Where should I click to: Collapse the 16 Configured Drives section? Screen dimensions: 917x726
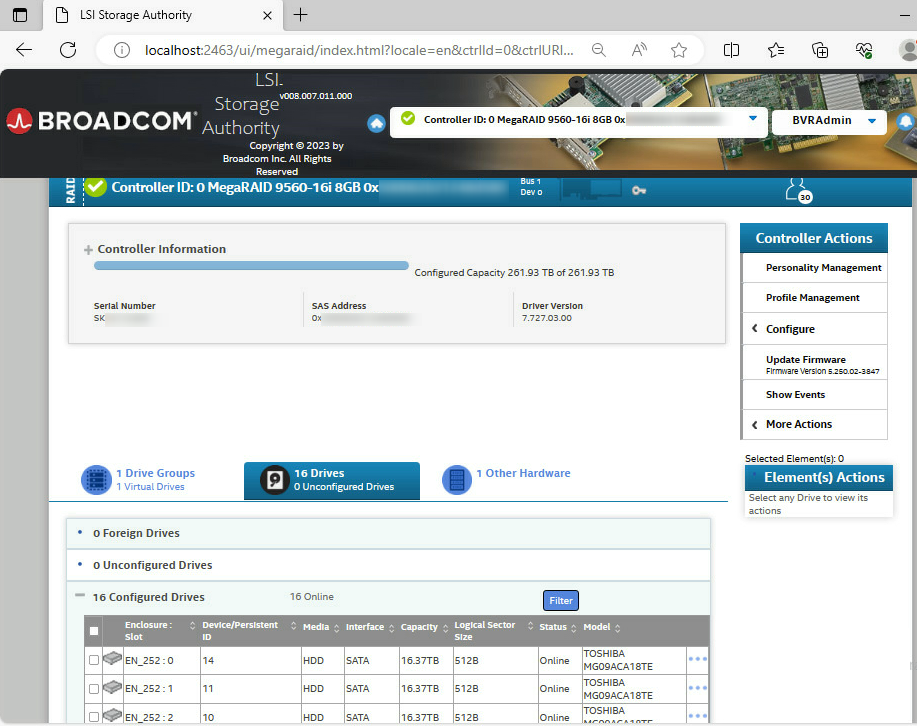pyautogui.click(x=79, y=596)
